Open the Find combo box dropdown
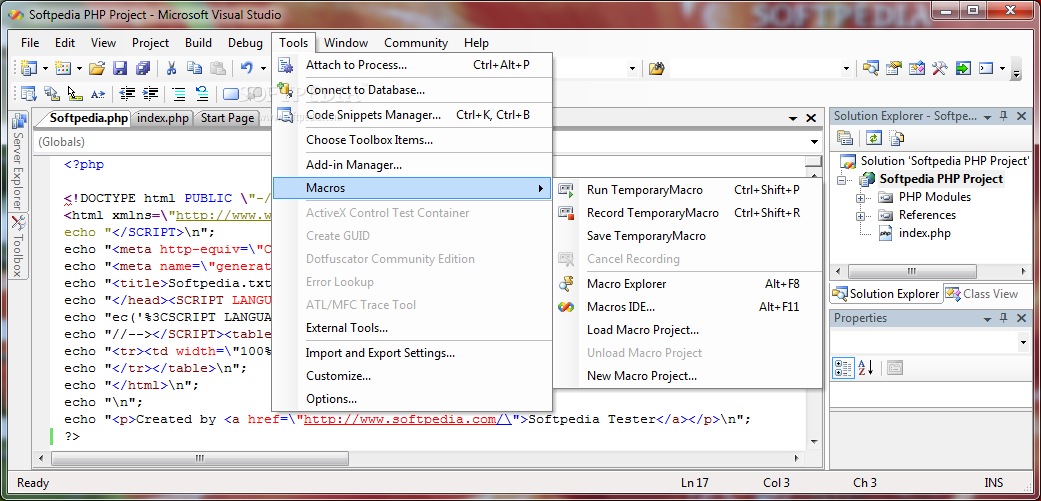1041x501 pixels. click(x=846, y=68)
